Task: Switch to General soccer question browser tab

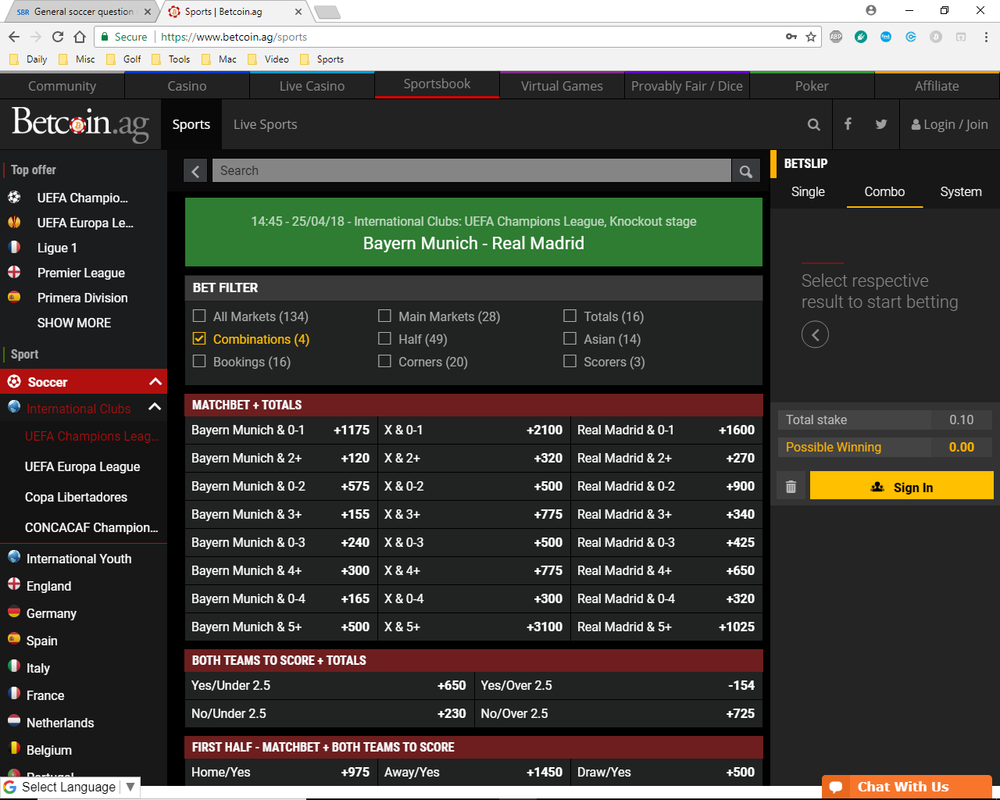Action: tap(83, 11)
